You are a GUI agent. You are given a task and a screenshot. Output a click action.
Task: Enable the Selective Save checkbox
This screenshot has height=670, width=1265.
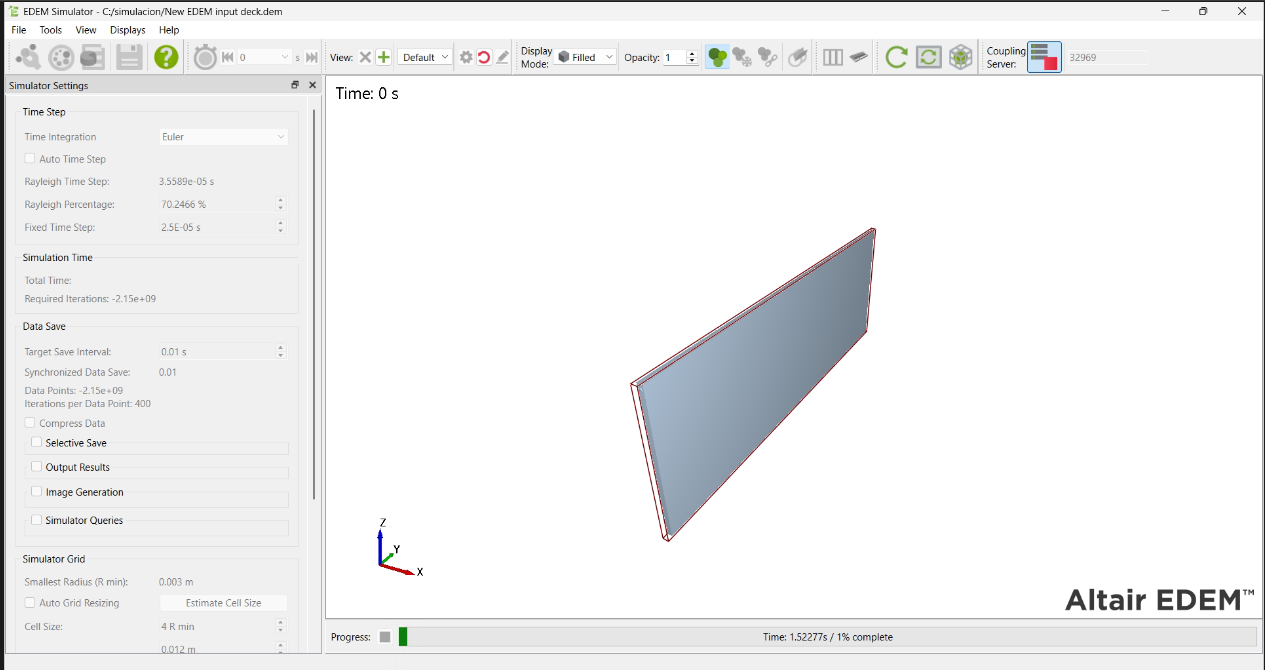coord(37,442)
